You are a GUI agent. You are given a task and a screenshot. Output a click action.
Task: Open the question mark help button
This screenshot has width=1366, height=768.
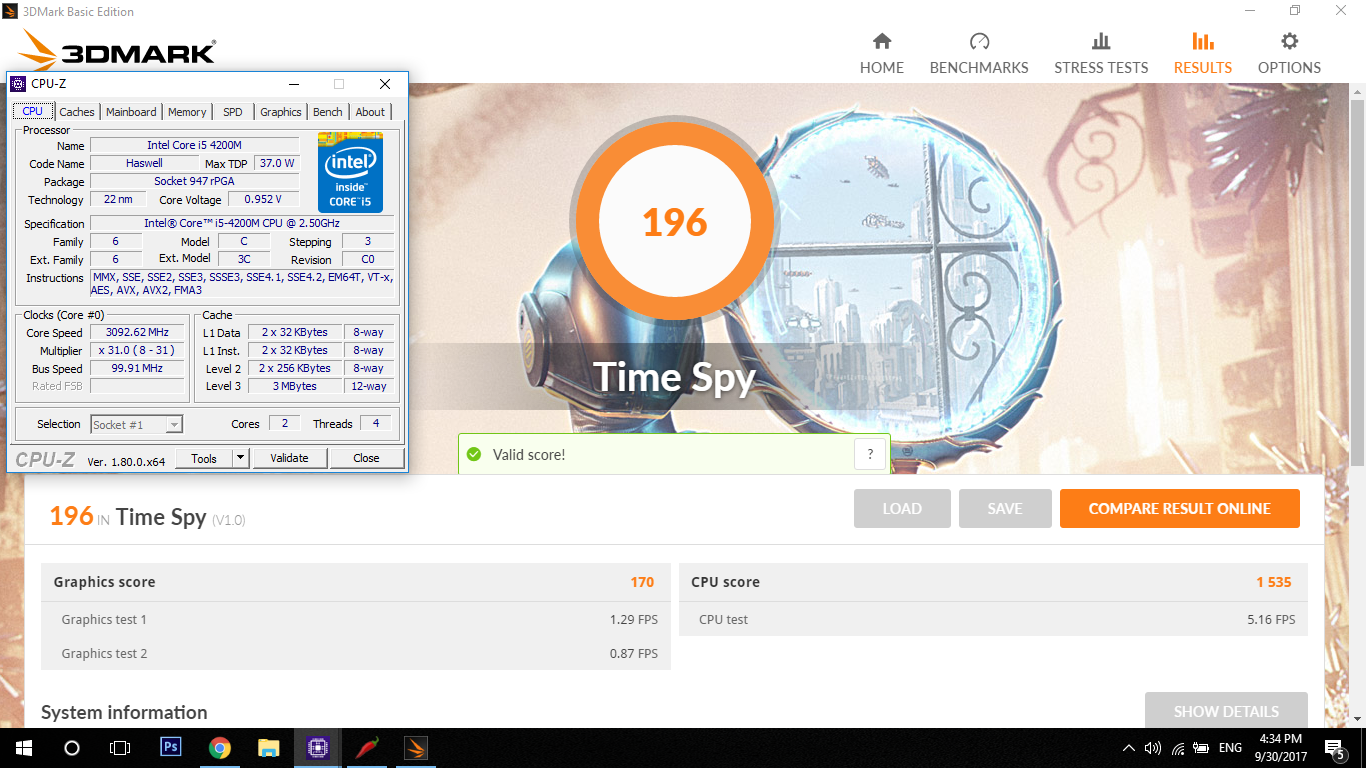pos(871,454)
